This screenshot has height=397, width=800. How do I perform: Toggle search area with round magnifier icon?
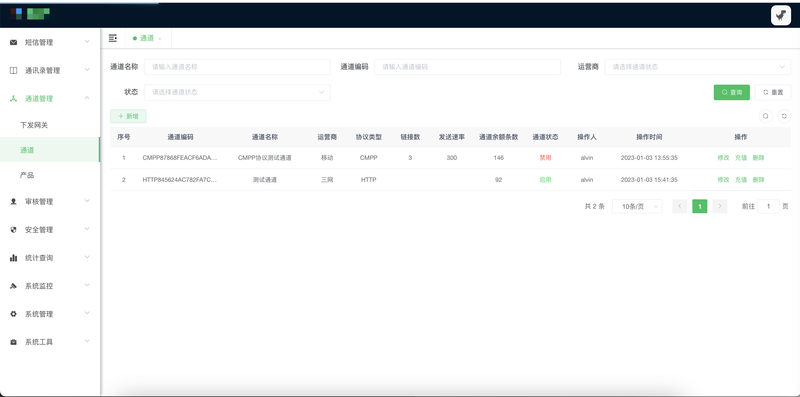point(765,116)
